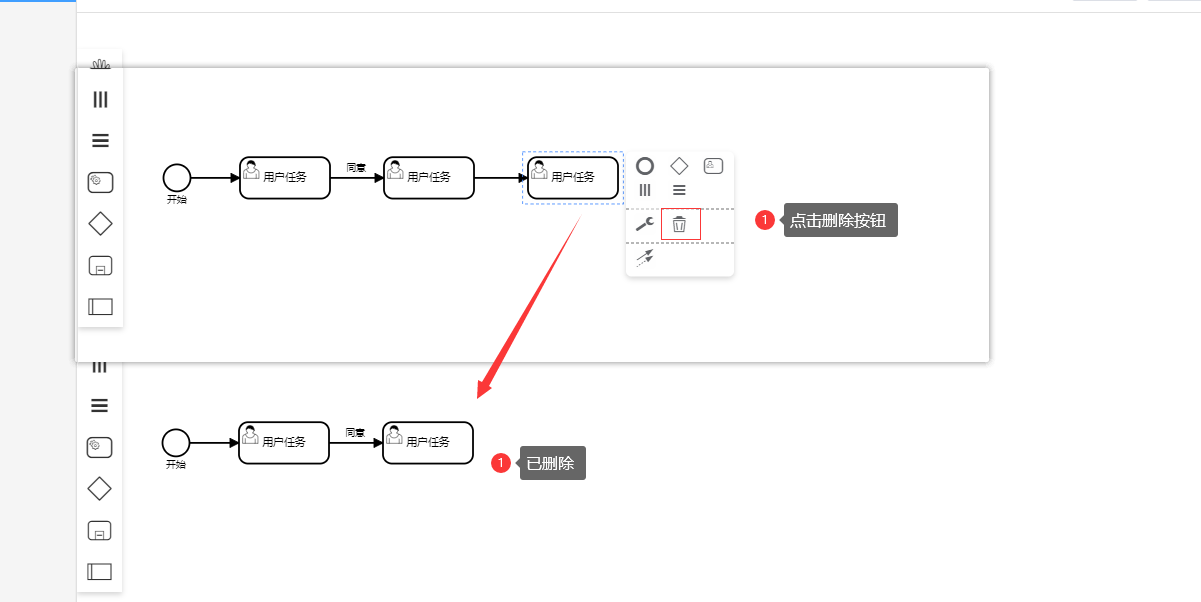This screenshot has width=1201, height=602.
Task: Append an end event circle from context pad
Action: [x=645, y=166]
